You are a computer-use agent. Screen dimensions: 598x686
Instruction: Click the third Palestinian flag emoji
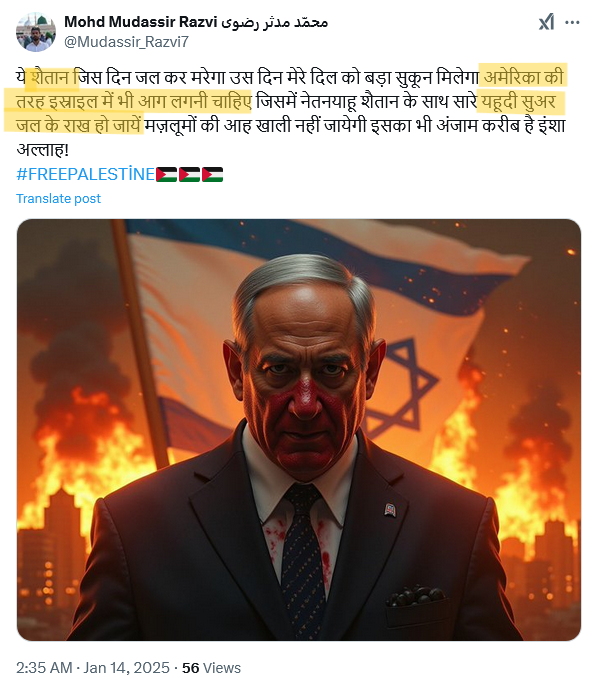pos(212,174)
